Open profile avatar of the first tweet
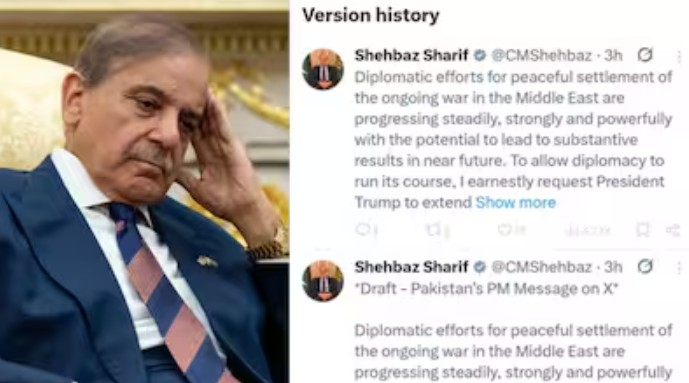 coord(323,69)
